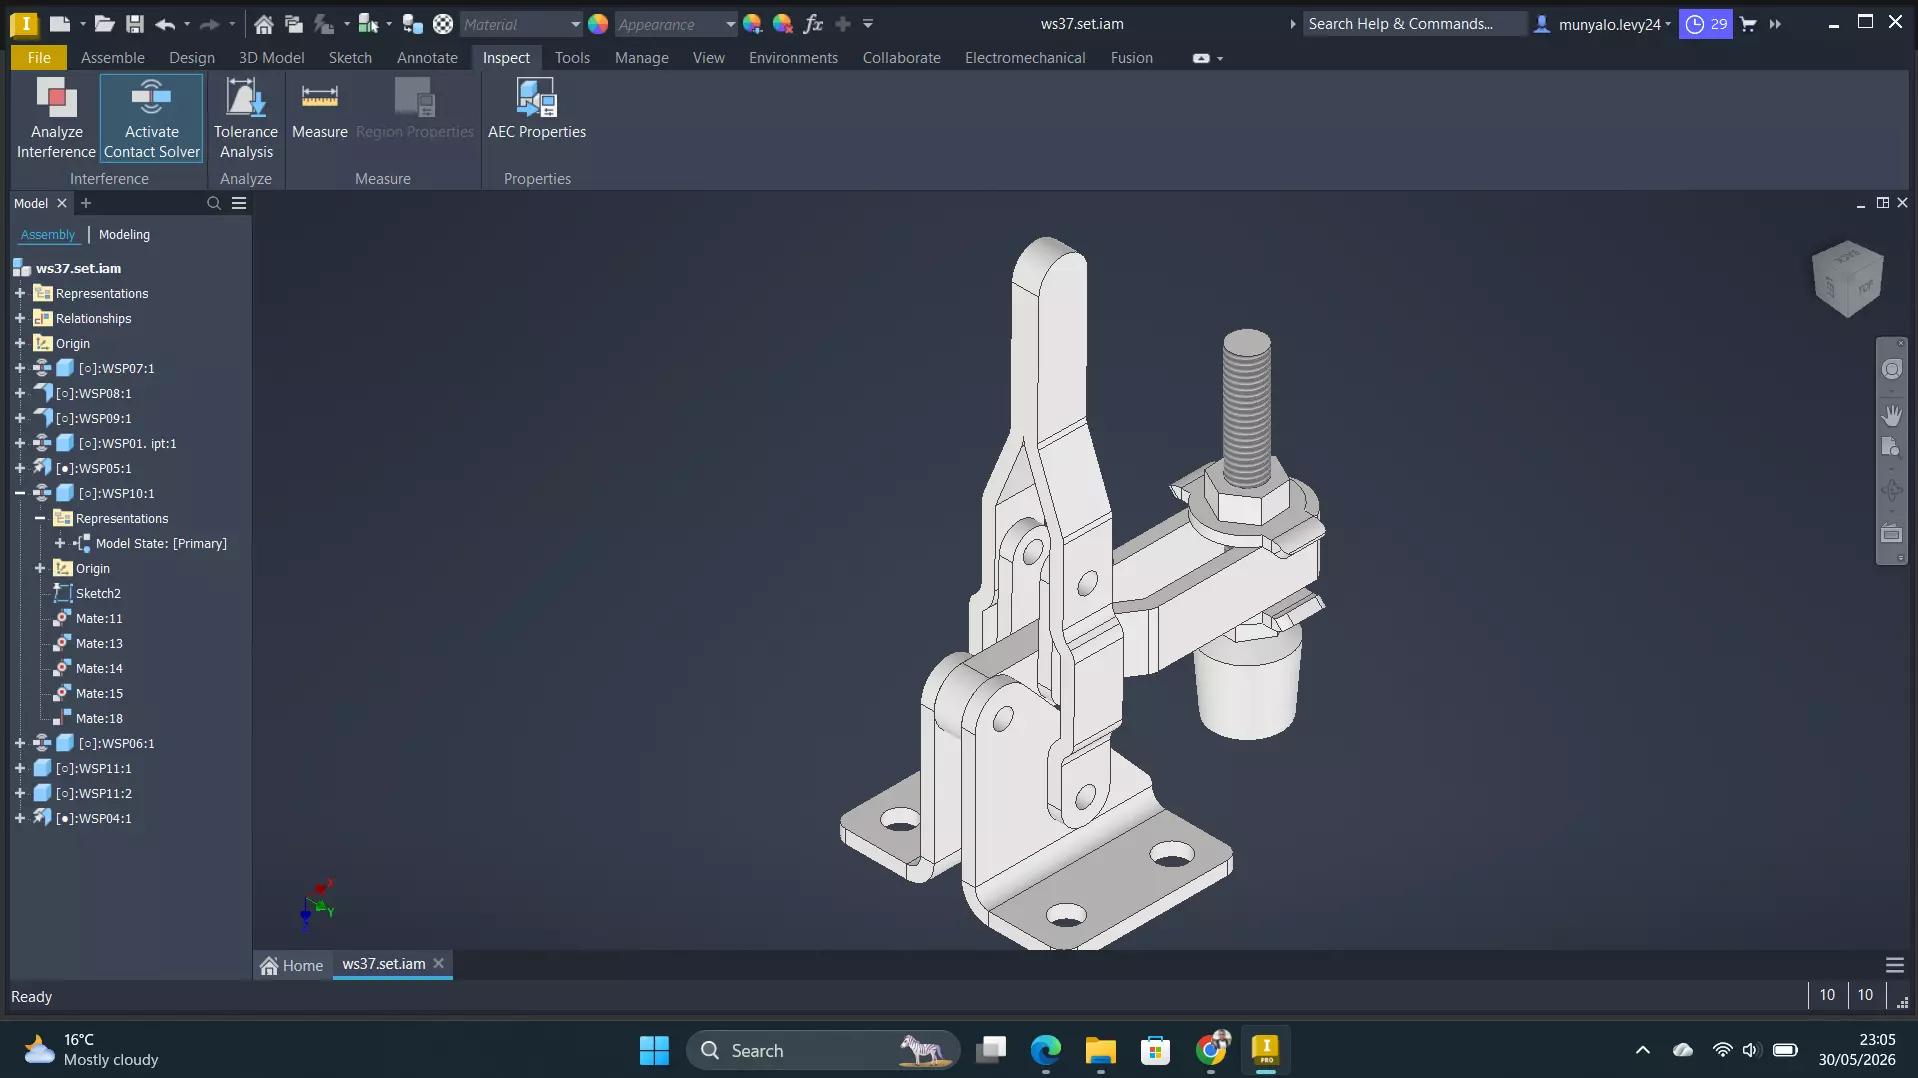Collapse the WSP10:1 component
Screen dimensions: 1918x1078
tap(20, 493)
